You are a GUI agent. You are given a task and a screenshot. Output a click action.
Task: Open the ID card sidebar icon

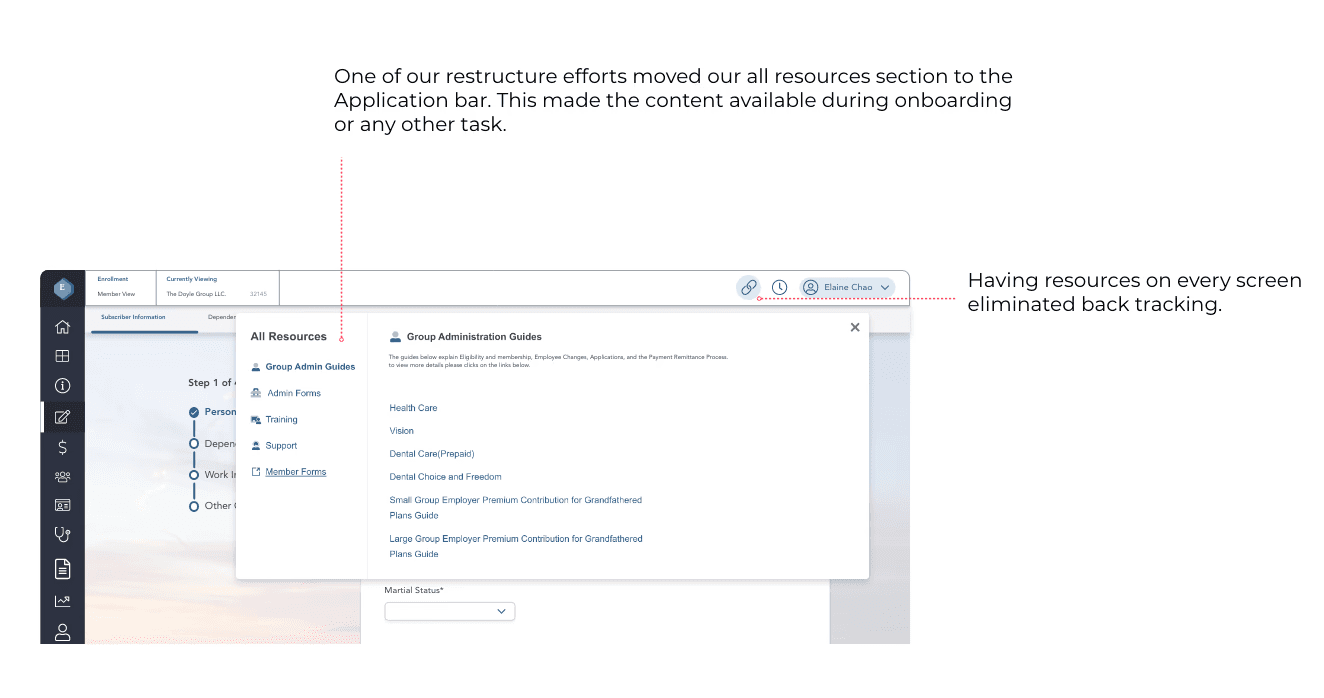pos(63,505)
